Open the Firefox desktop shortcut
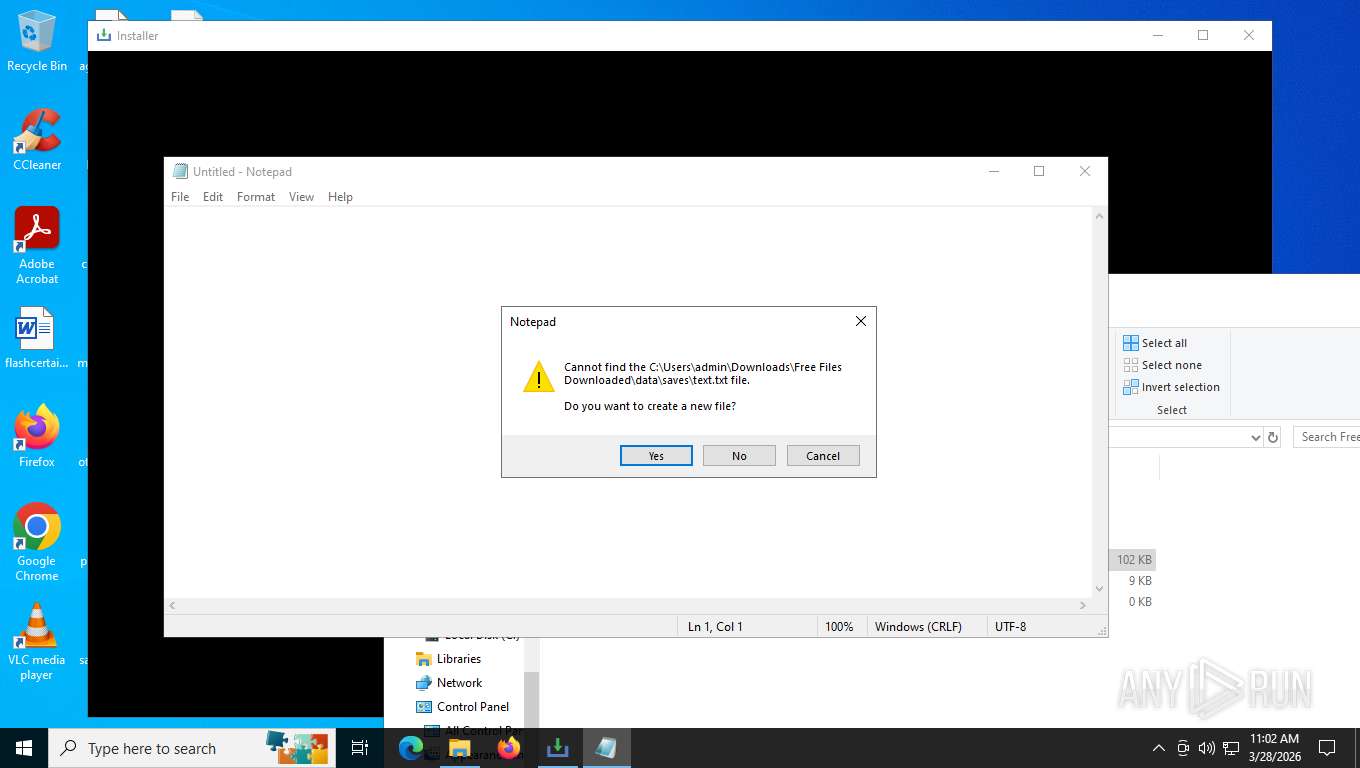This screenshot has width=1360, height=768. [x=37, y=436]
